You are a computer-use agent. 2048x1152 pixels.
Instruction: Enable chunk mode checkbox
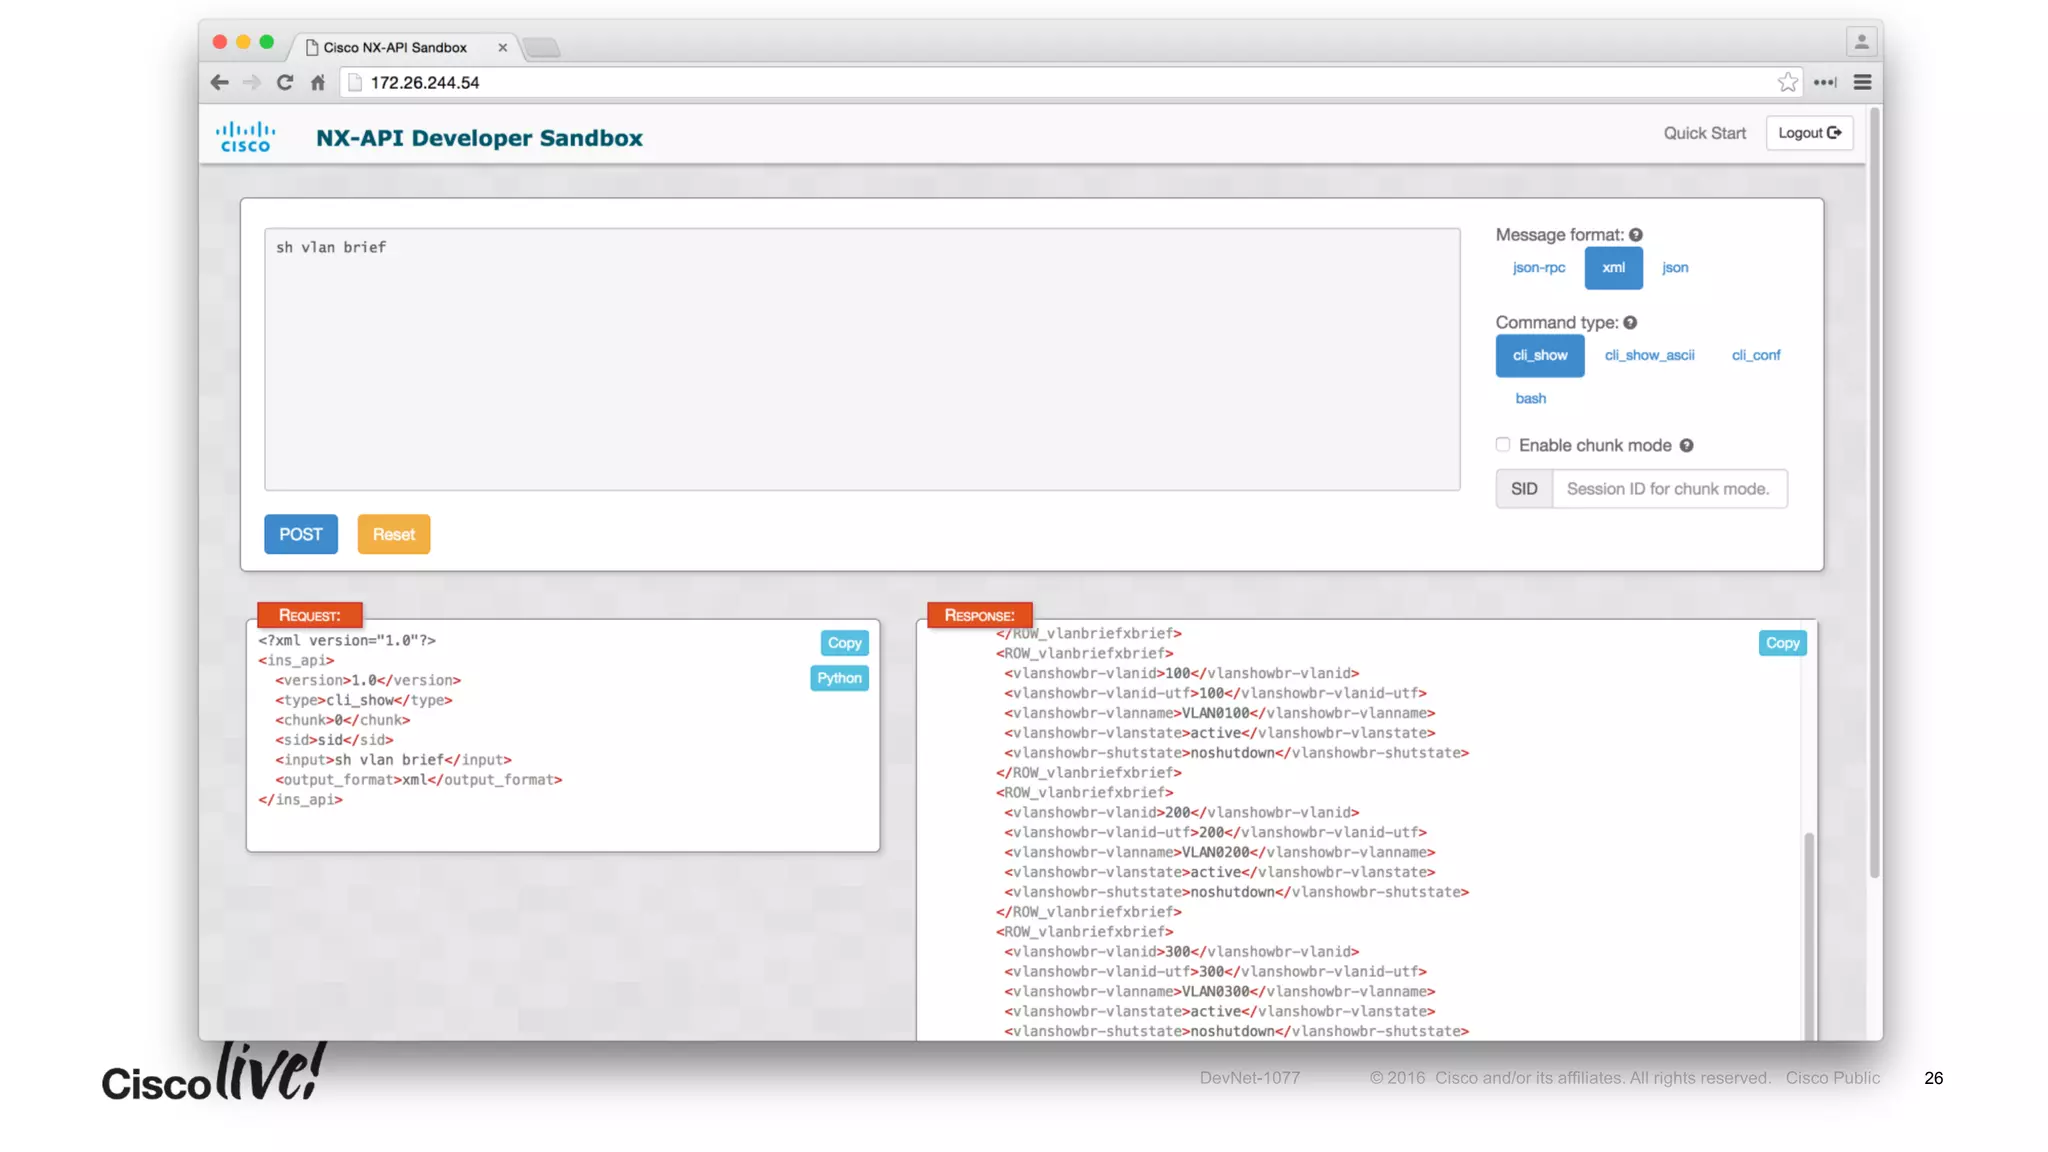tap(1503, 445)
